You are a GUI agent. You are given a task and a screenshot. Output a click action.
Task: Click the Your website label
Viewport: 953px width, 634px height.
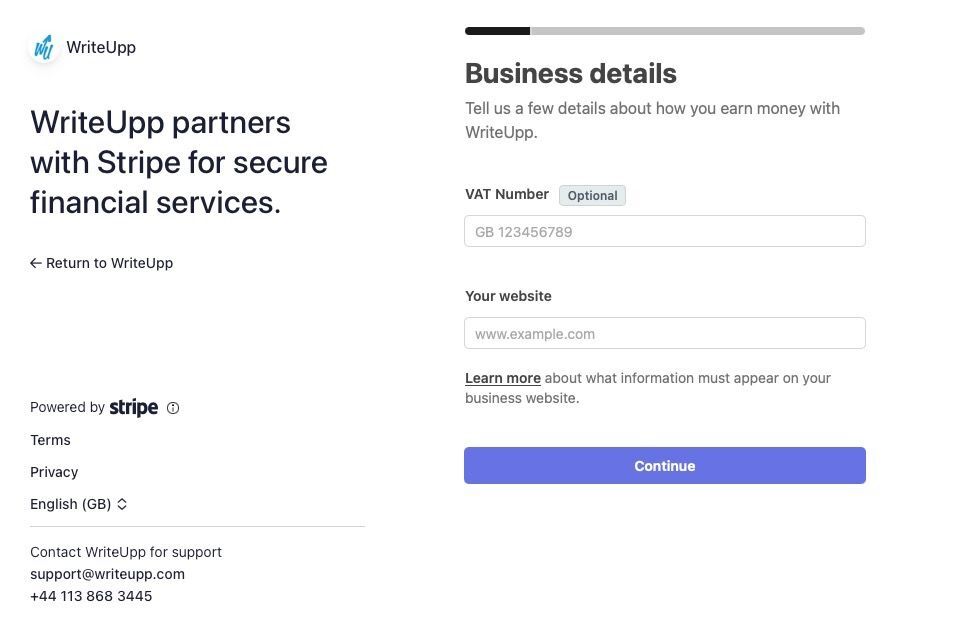click(x=508, y=296)
